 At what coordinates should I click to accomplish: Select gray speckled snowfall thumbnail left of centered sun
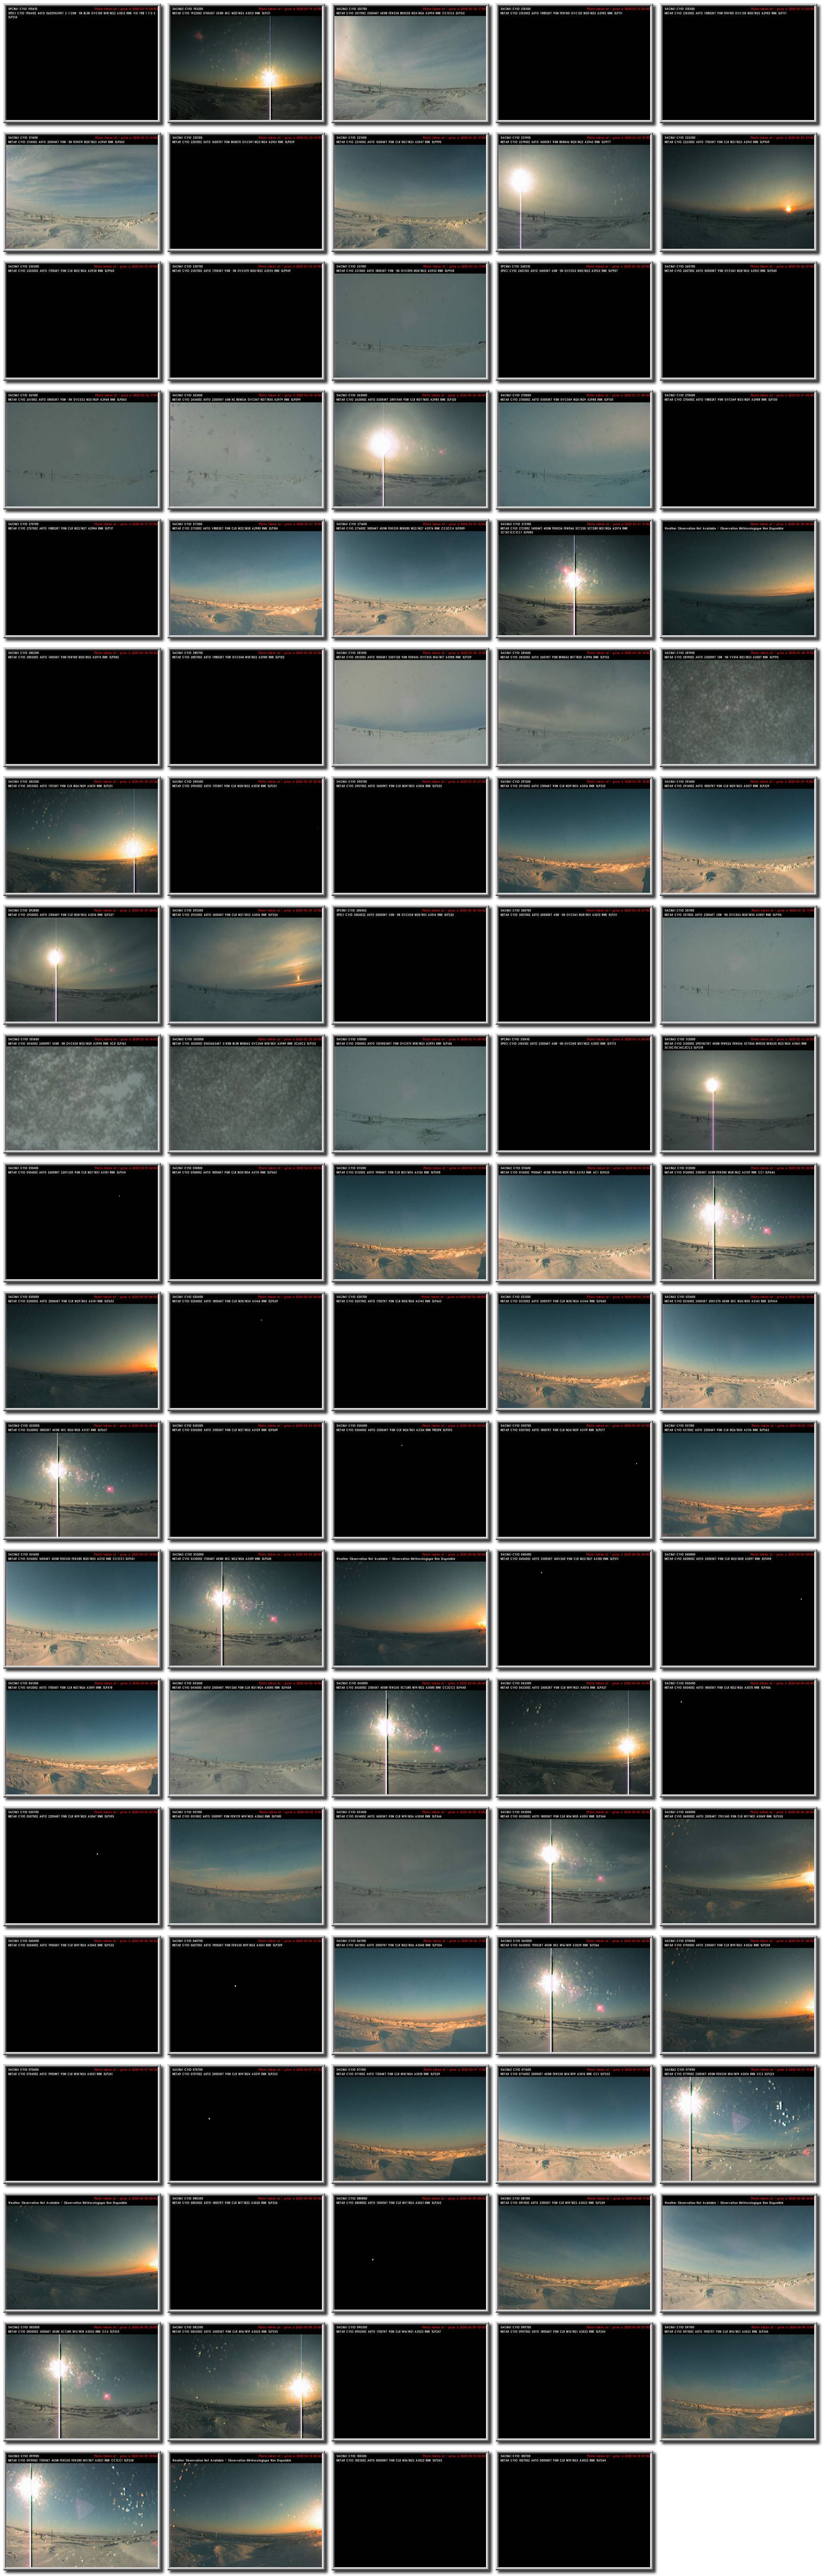tap(246, 452)
